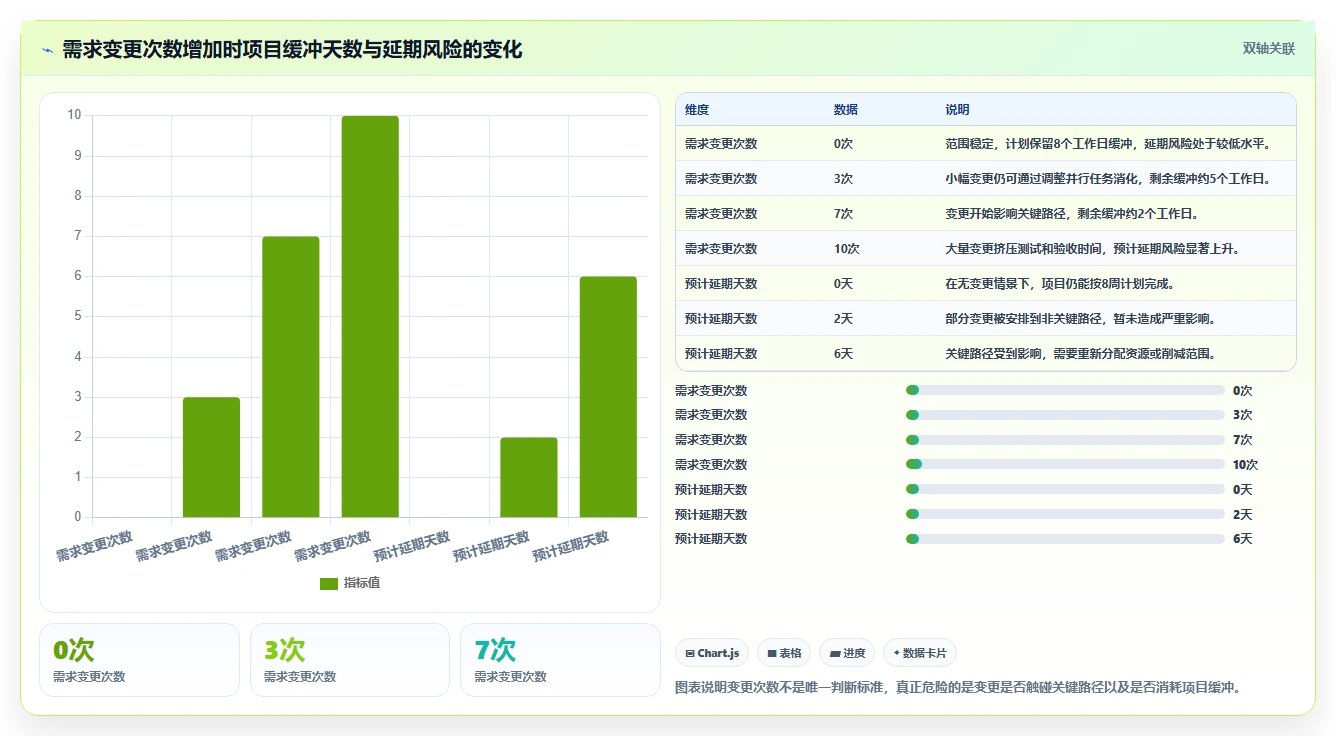This screenshot has height=736, width=1336.
Task: Click the chart bar reaching value 10
Action: (370, 317)
